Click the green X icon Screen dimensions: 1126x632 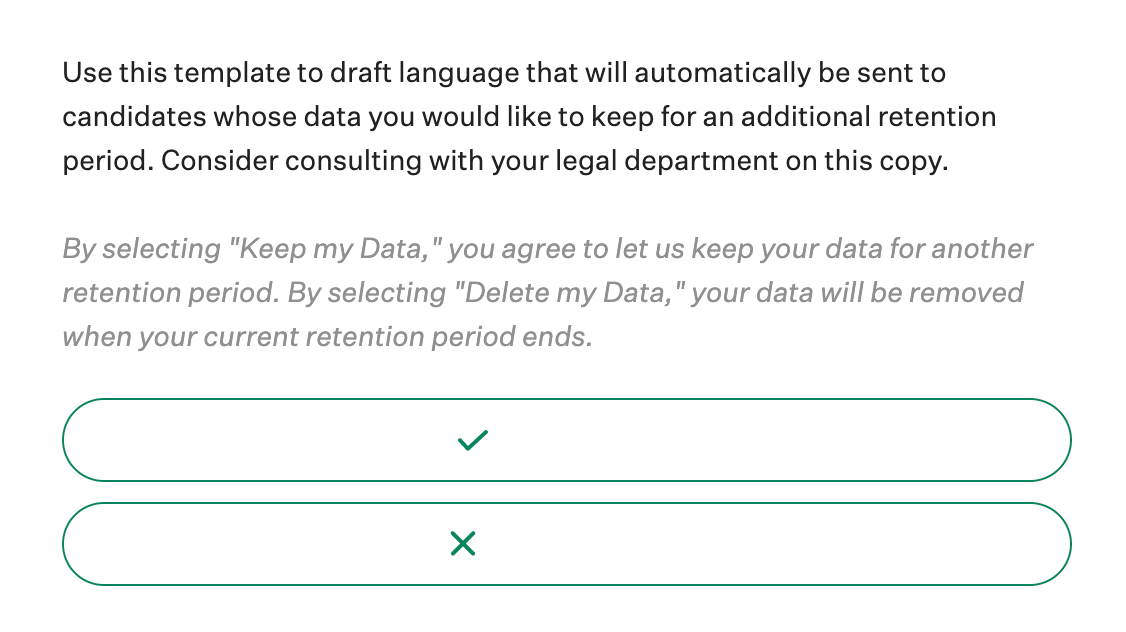pyautogui.click(x=462, y=544)
